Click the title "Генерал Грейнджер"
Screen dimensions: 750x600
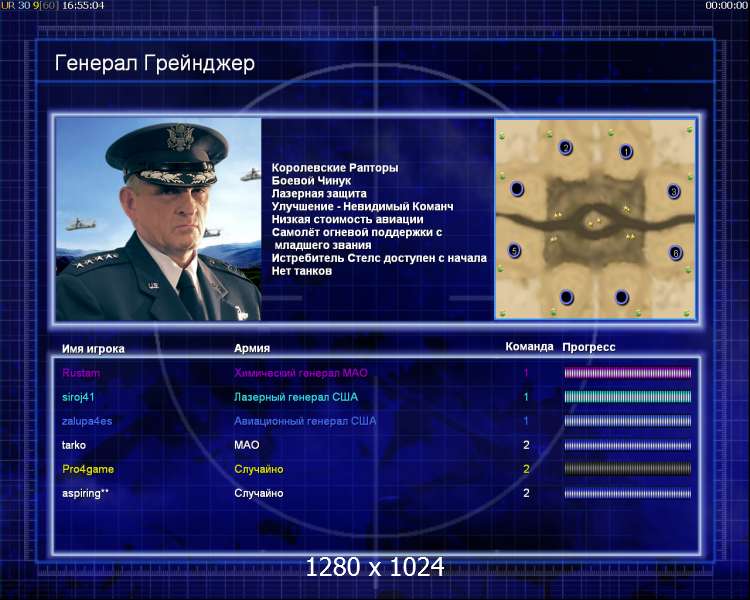154,63
